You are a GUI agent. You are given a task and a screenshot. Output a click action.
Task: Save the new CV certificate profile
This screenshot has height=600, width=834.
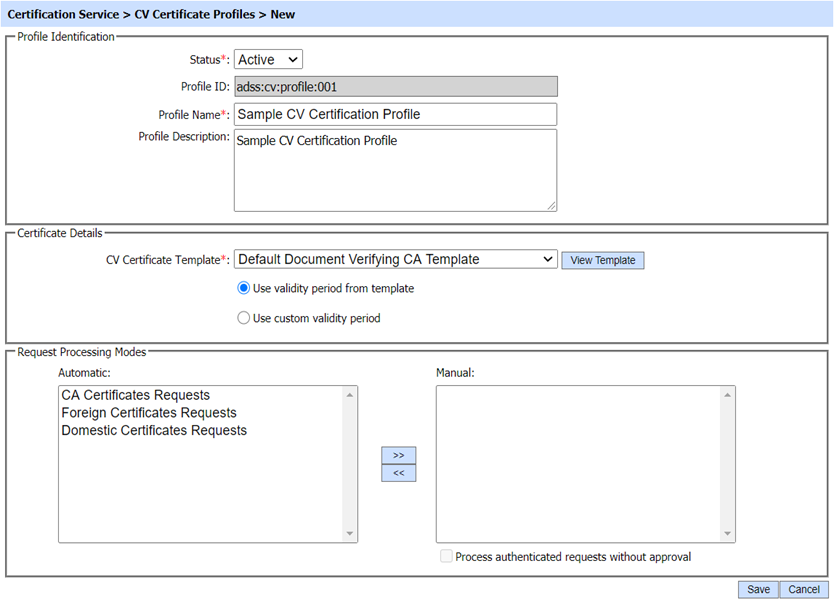tap(758, 589)
